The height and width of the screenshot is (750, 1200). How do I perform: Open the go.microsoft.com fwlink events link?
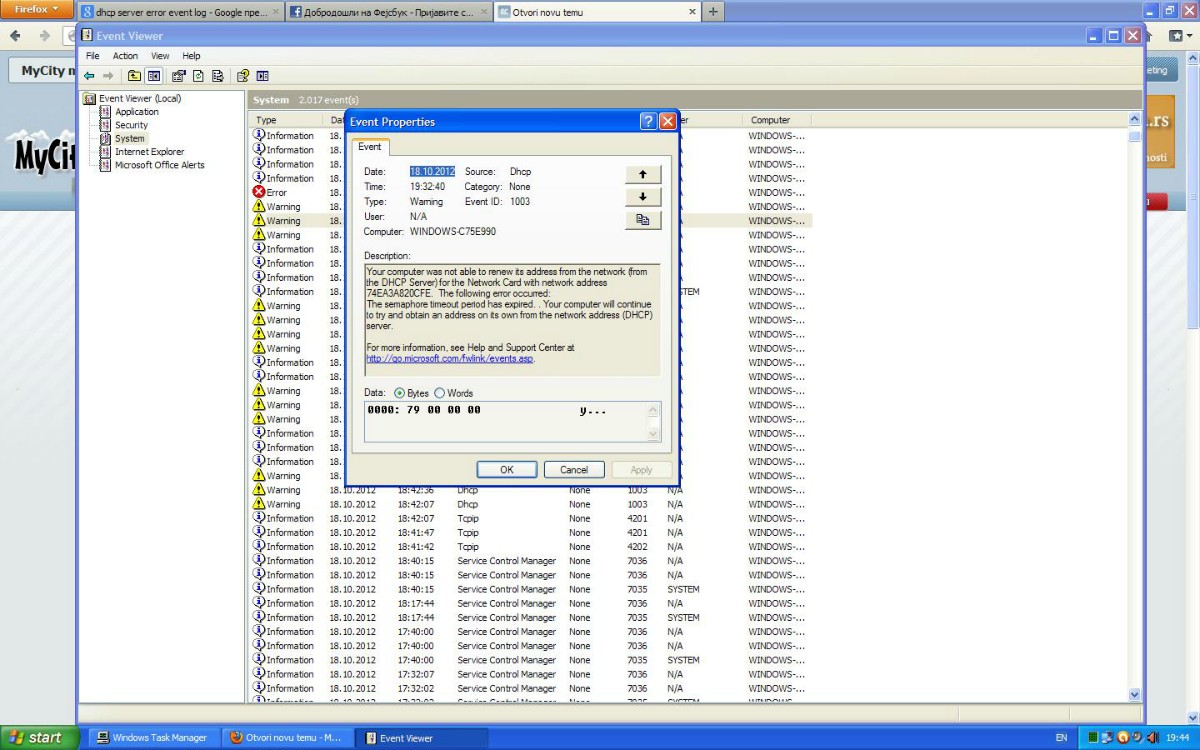(x=450, y=358)
